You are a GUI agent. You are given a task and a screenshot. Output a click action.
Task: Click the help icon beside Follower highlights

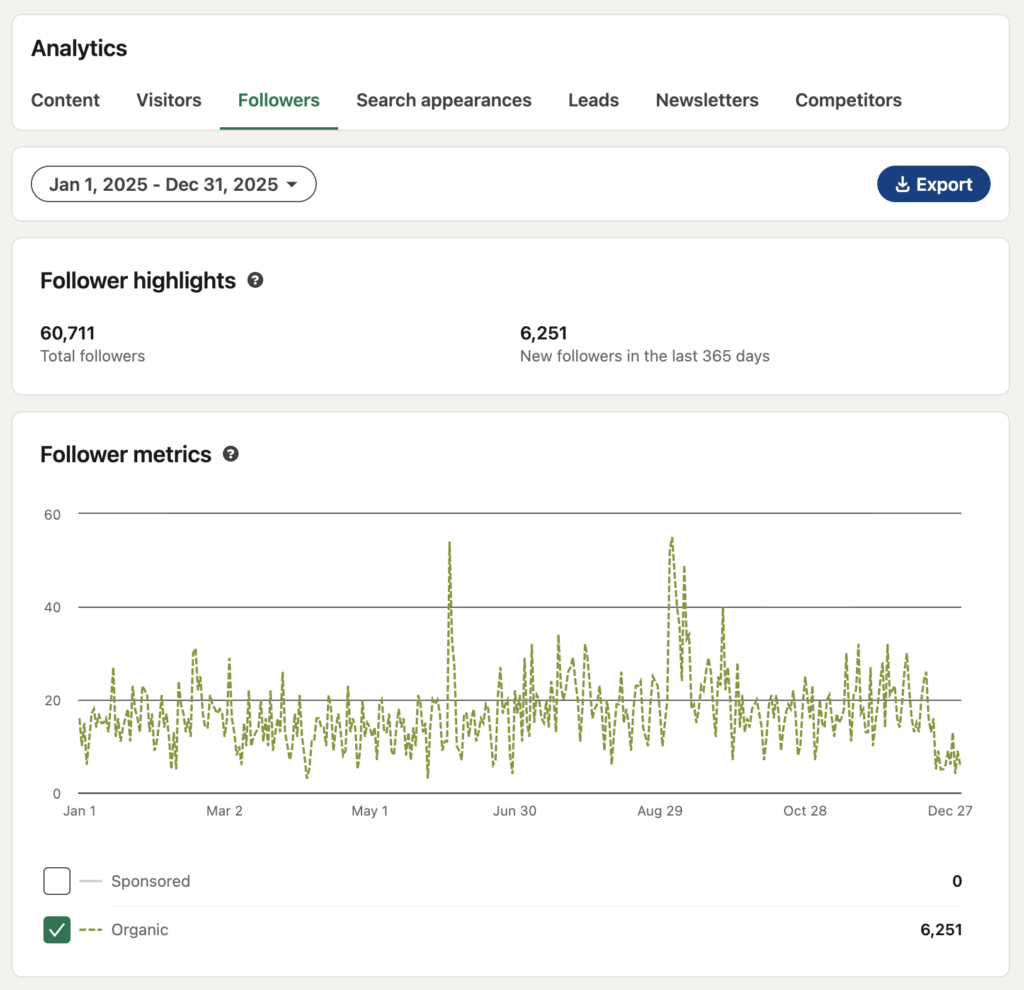click(256, 281)
